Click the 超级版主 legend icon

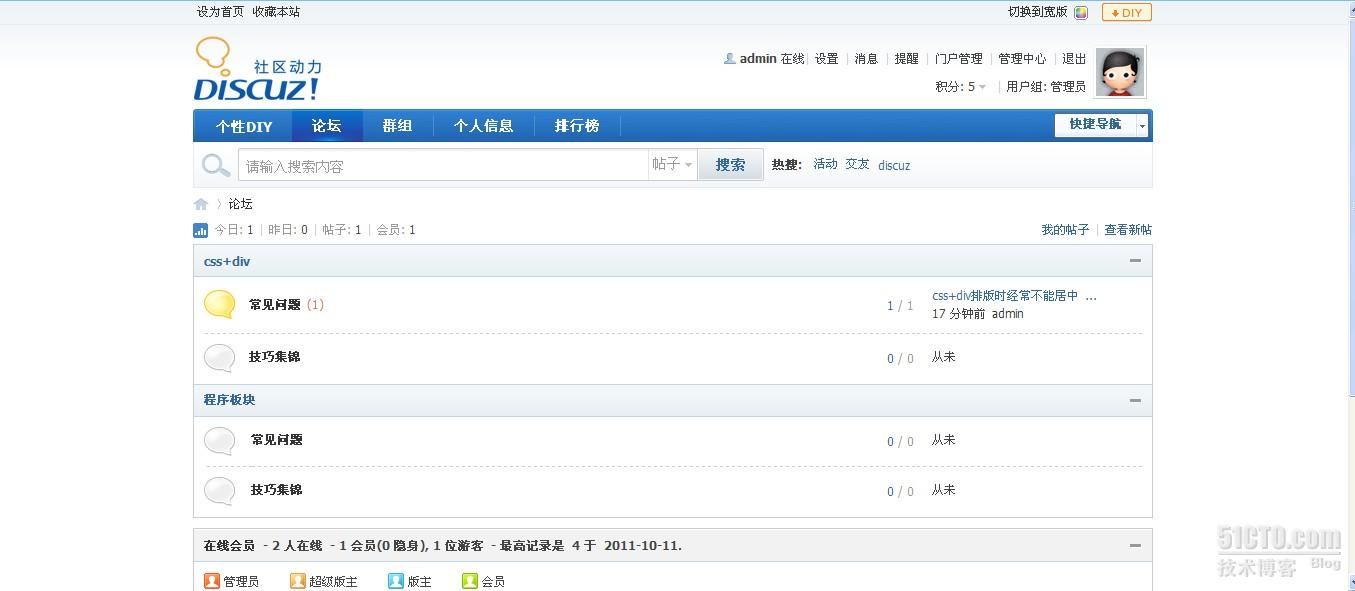297,581
